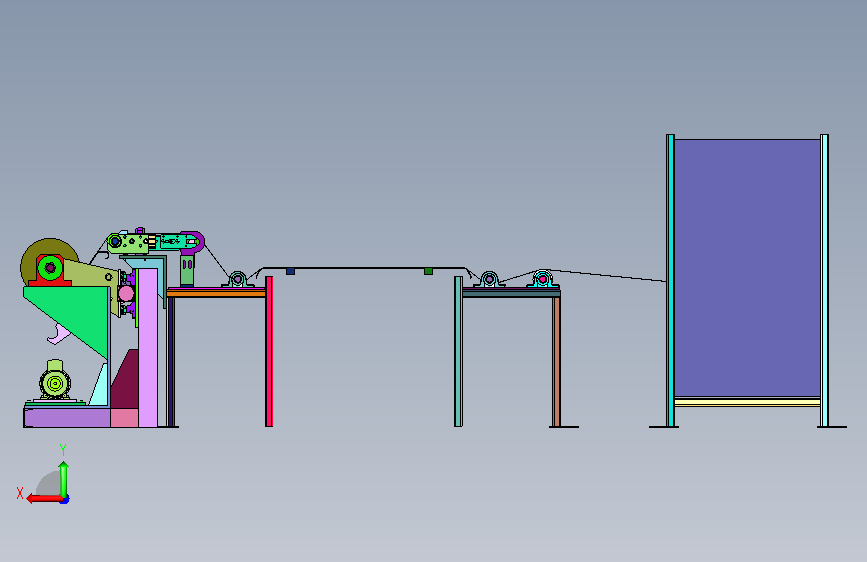Select the violet vertical column

(148, 347)
